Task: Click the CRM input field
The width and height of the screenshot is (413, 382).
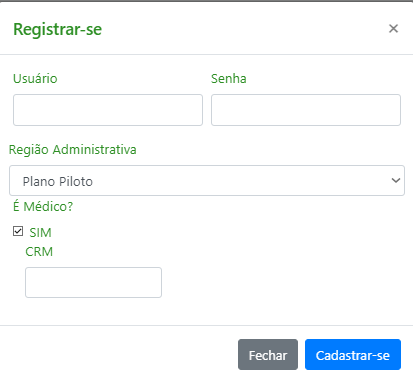Action: point(94,282)
